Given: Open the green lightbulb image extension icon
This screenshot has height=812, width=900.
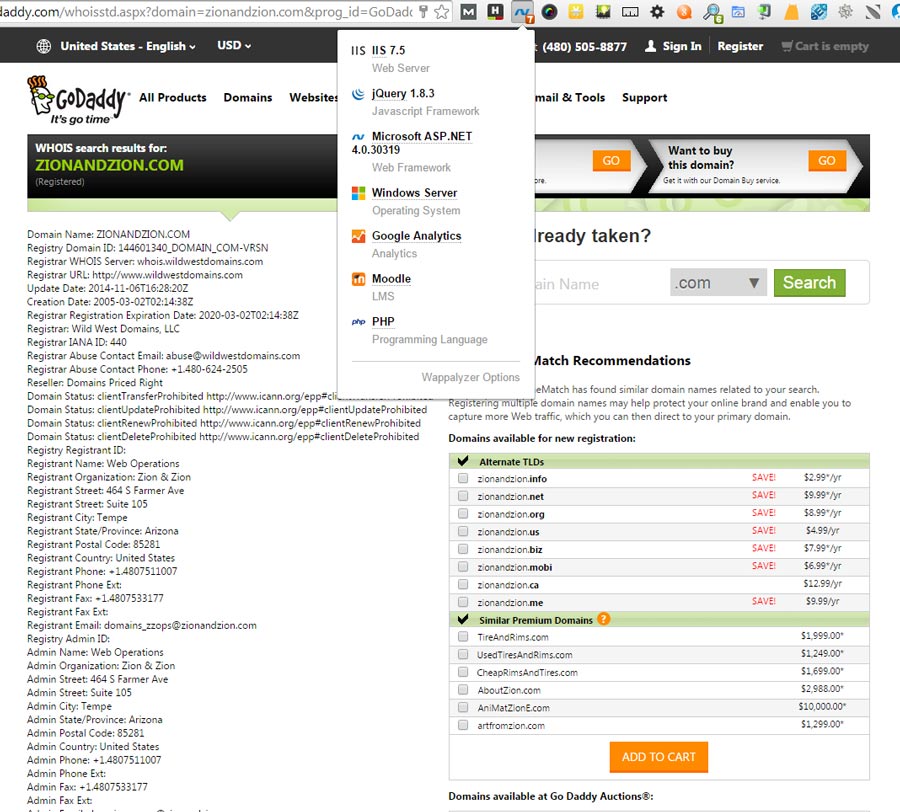Looking at the screenshot, I should click(603, 11).
